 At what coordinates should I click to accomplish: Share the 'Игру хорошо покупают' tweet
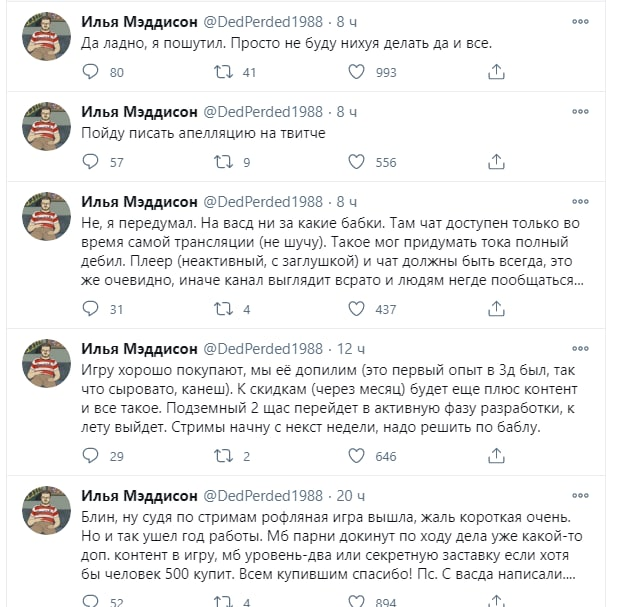pos(496,456)
